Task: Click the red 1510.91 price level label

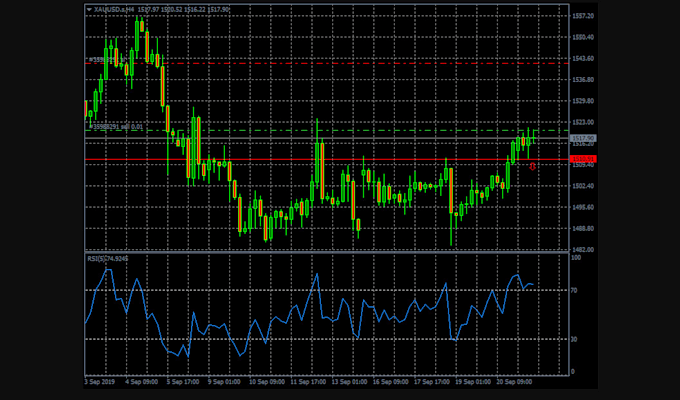Action: [583, 159]
